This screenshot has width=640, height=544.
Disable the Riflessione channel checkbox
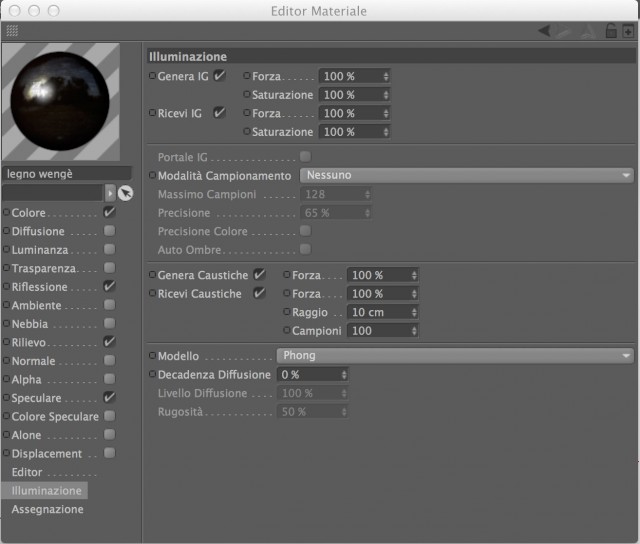click(x=109, y=286)
